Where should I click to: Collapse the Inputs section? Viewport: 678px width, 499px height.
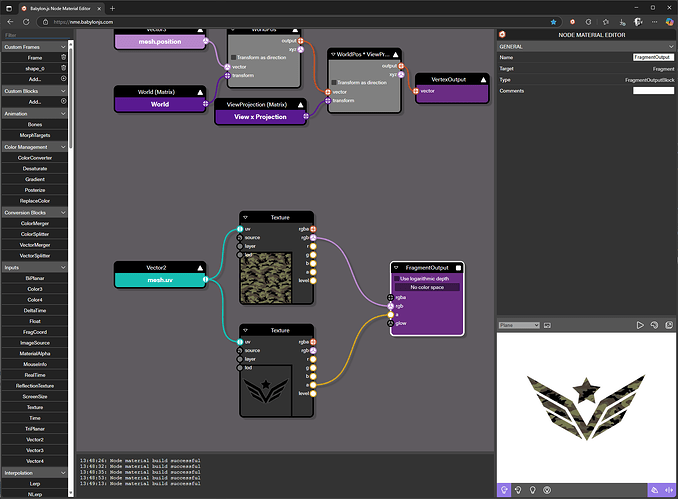[63, 267]
